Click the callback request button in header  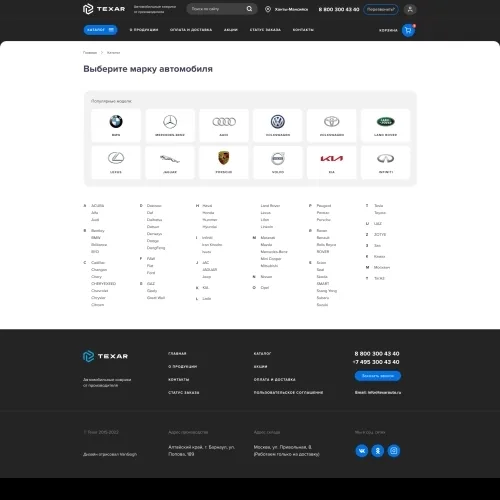click(x=381, y=9)
